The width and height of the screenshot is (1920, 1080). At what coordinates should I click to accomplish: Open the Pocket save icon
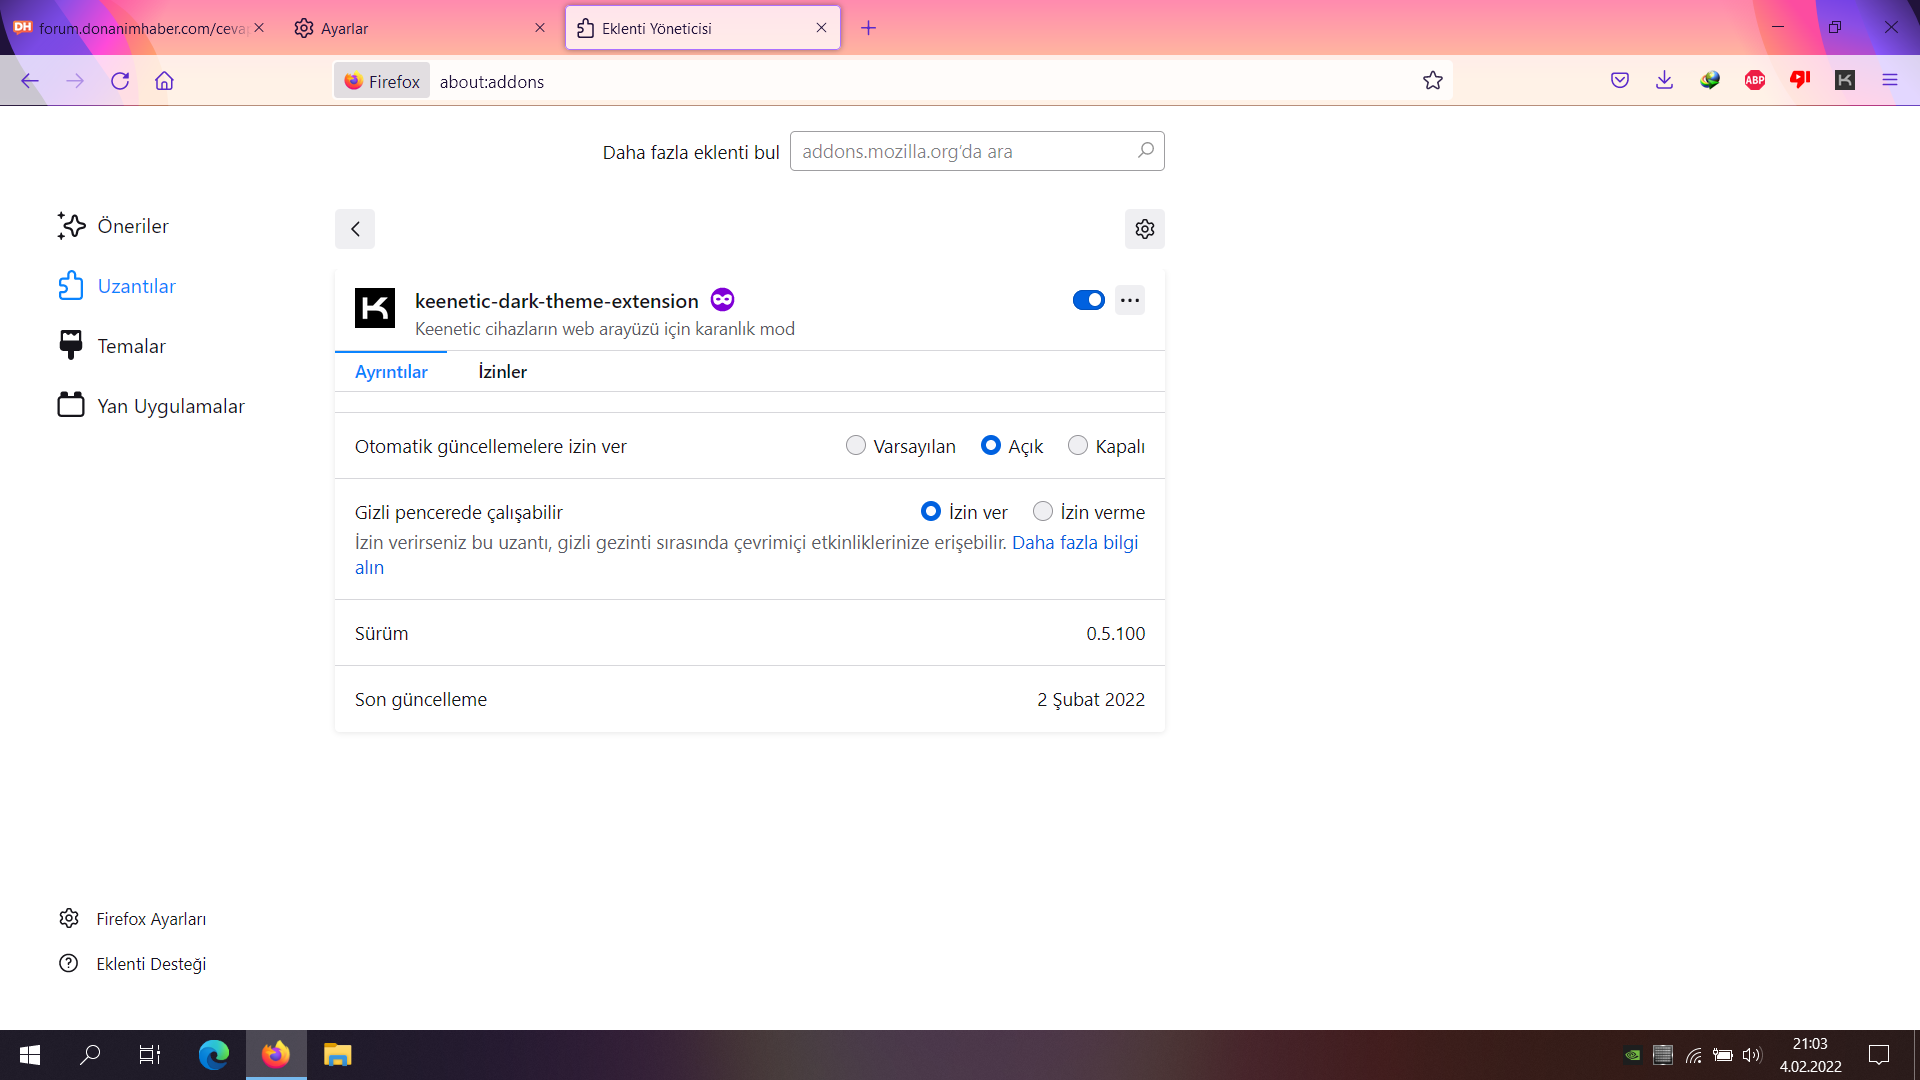[x=1620, y=81]
